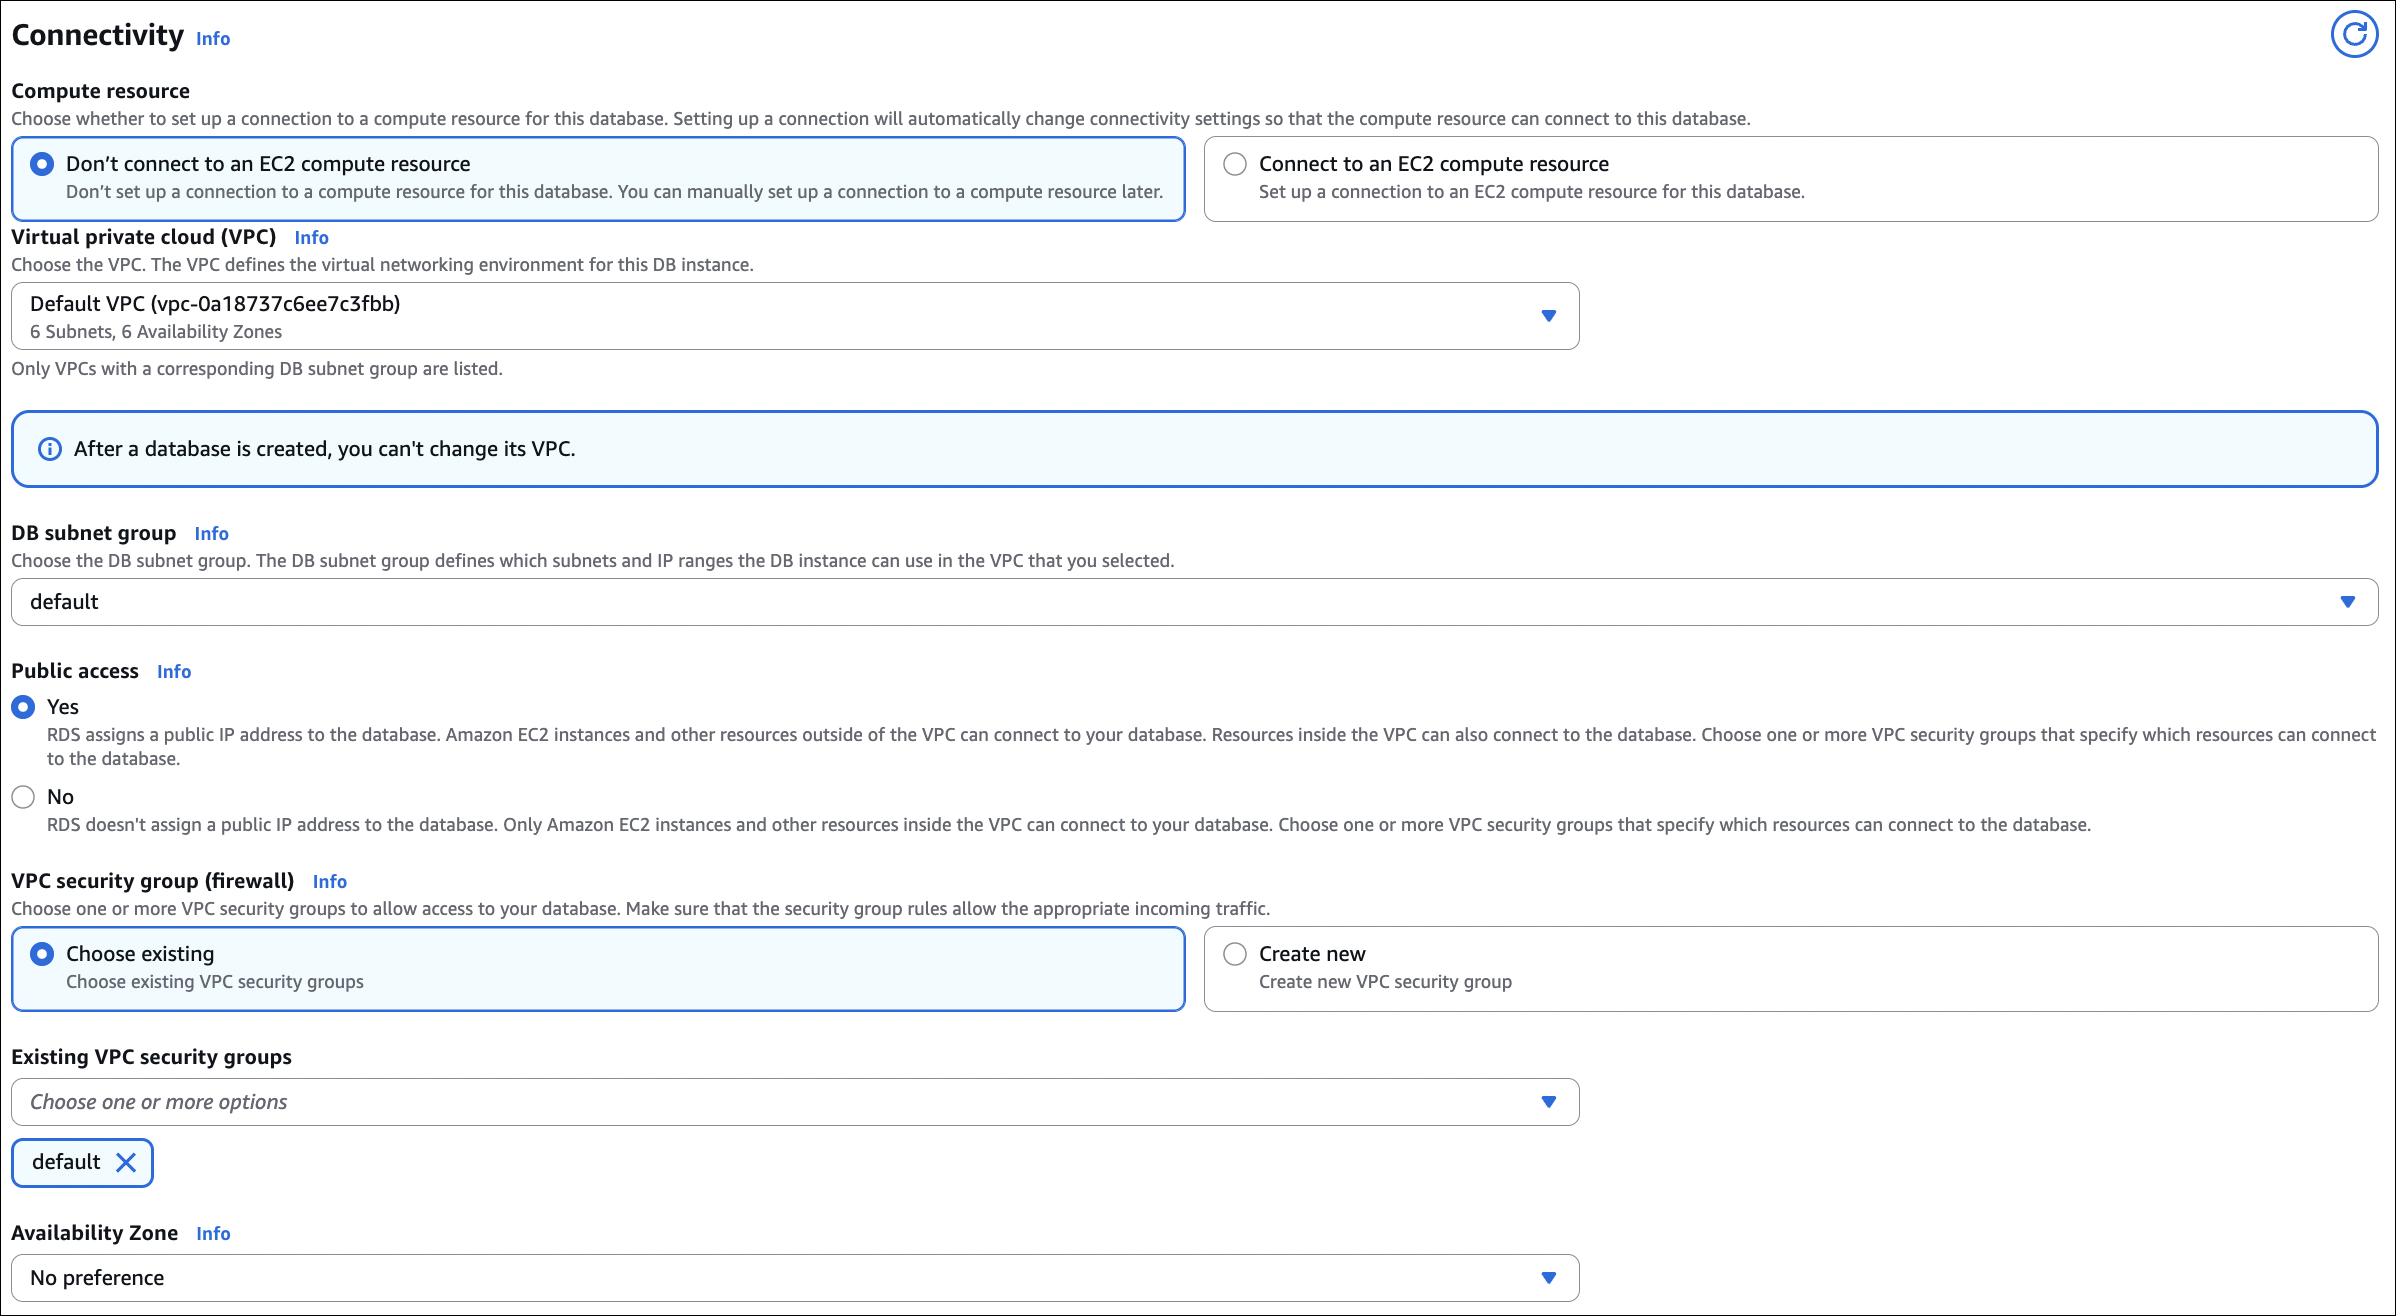This screenshot has height=1316, width=2396.
Task: Click the info icon in VPC alert
Action: coord(49,449)
